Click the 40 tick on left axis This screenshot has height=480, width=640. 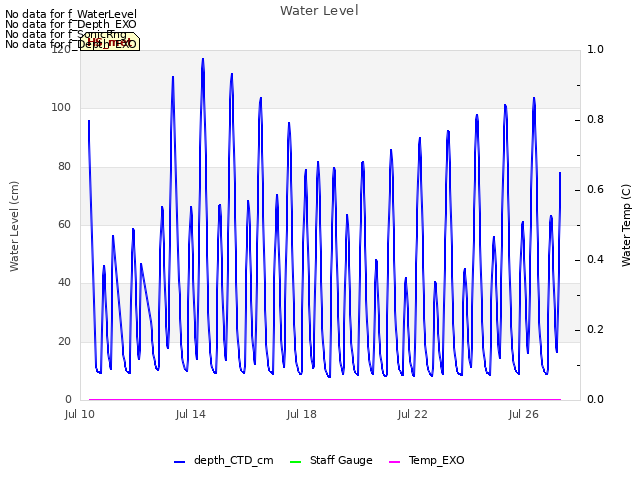(x=64, y=282)
